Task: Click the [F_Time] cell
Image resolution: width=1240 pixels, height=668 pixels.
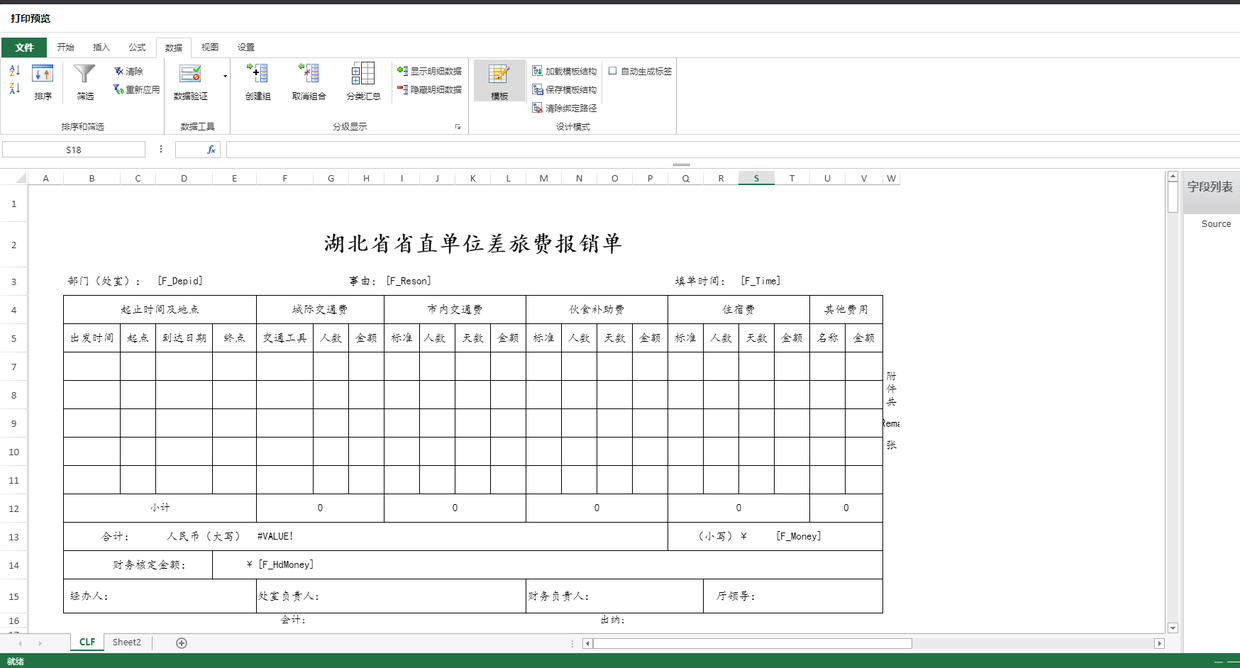Action: pyautogui.click(x=760, y=281)
